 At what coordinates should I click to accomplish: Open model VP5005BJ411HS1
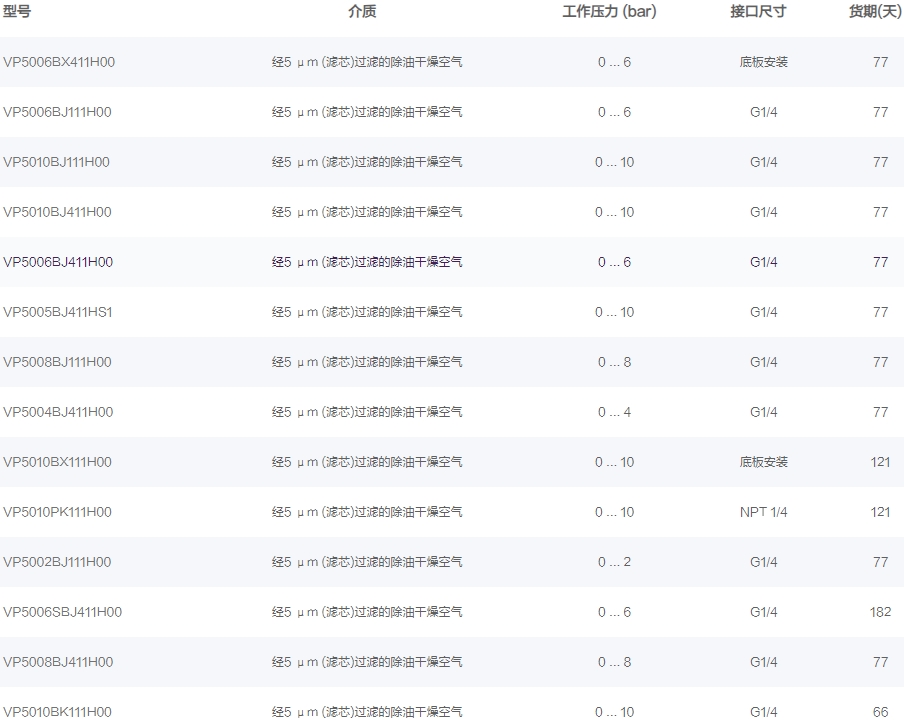pyautogui.click(x=58, y=312)
